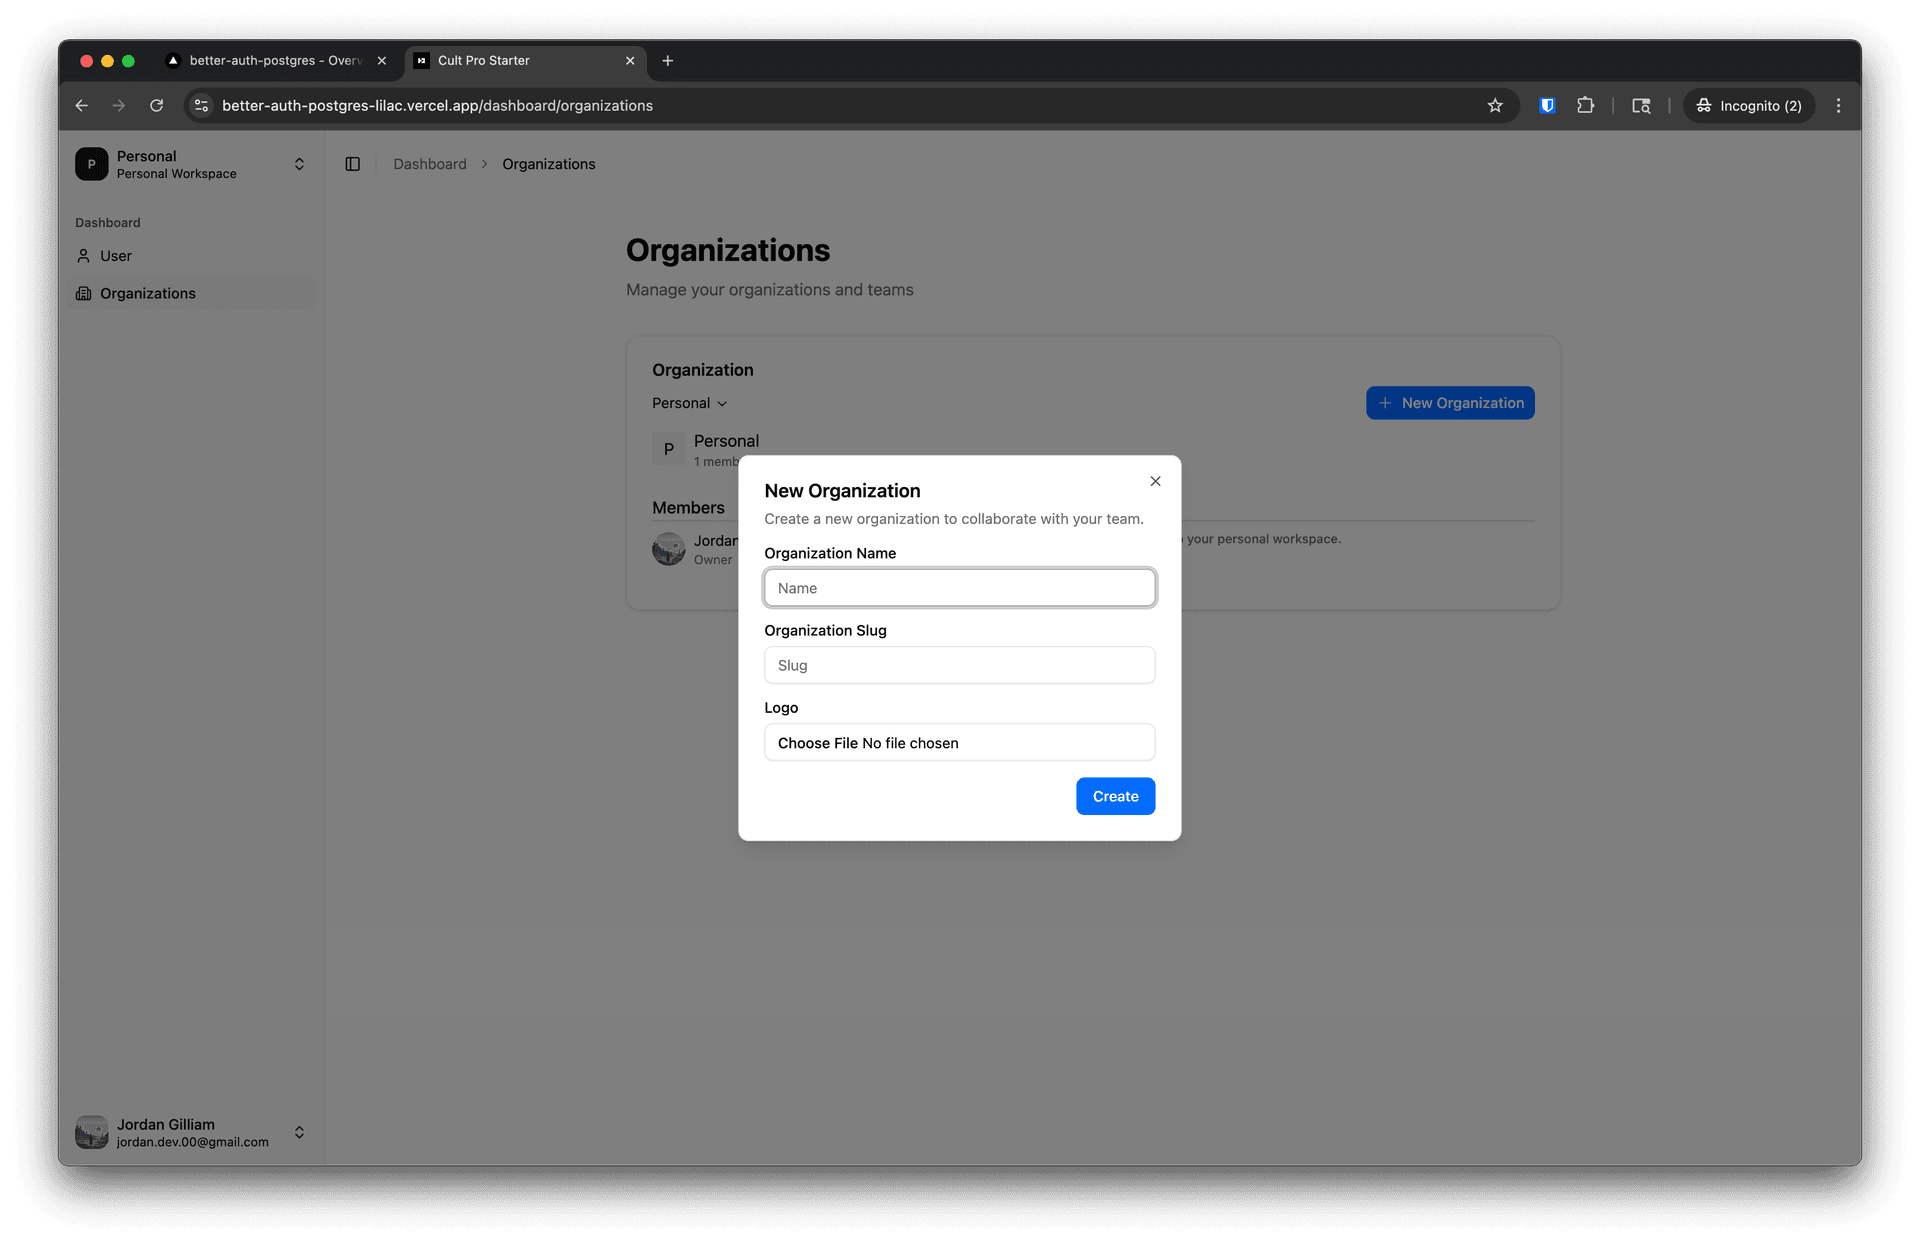Go back using the back arrow

click(x=81, y=105)
